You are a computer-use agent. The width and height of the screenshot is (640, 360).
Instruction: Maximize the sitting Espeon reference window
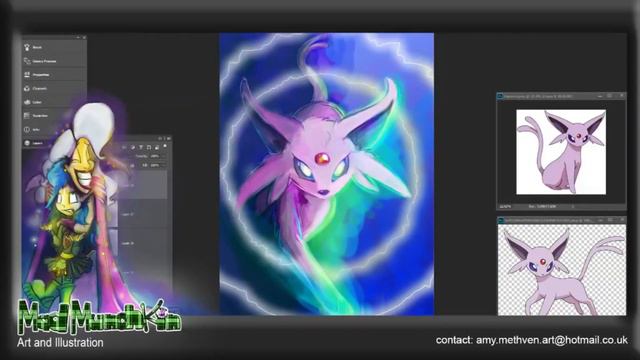609,96
